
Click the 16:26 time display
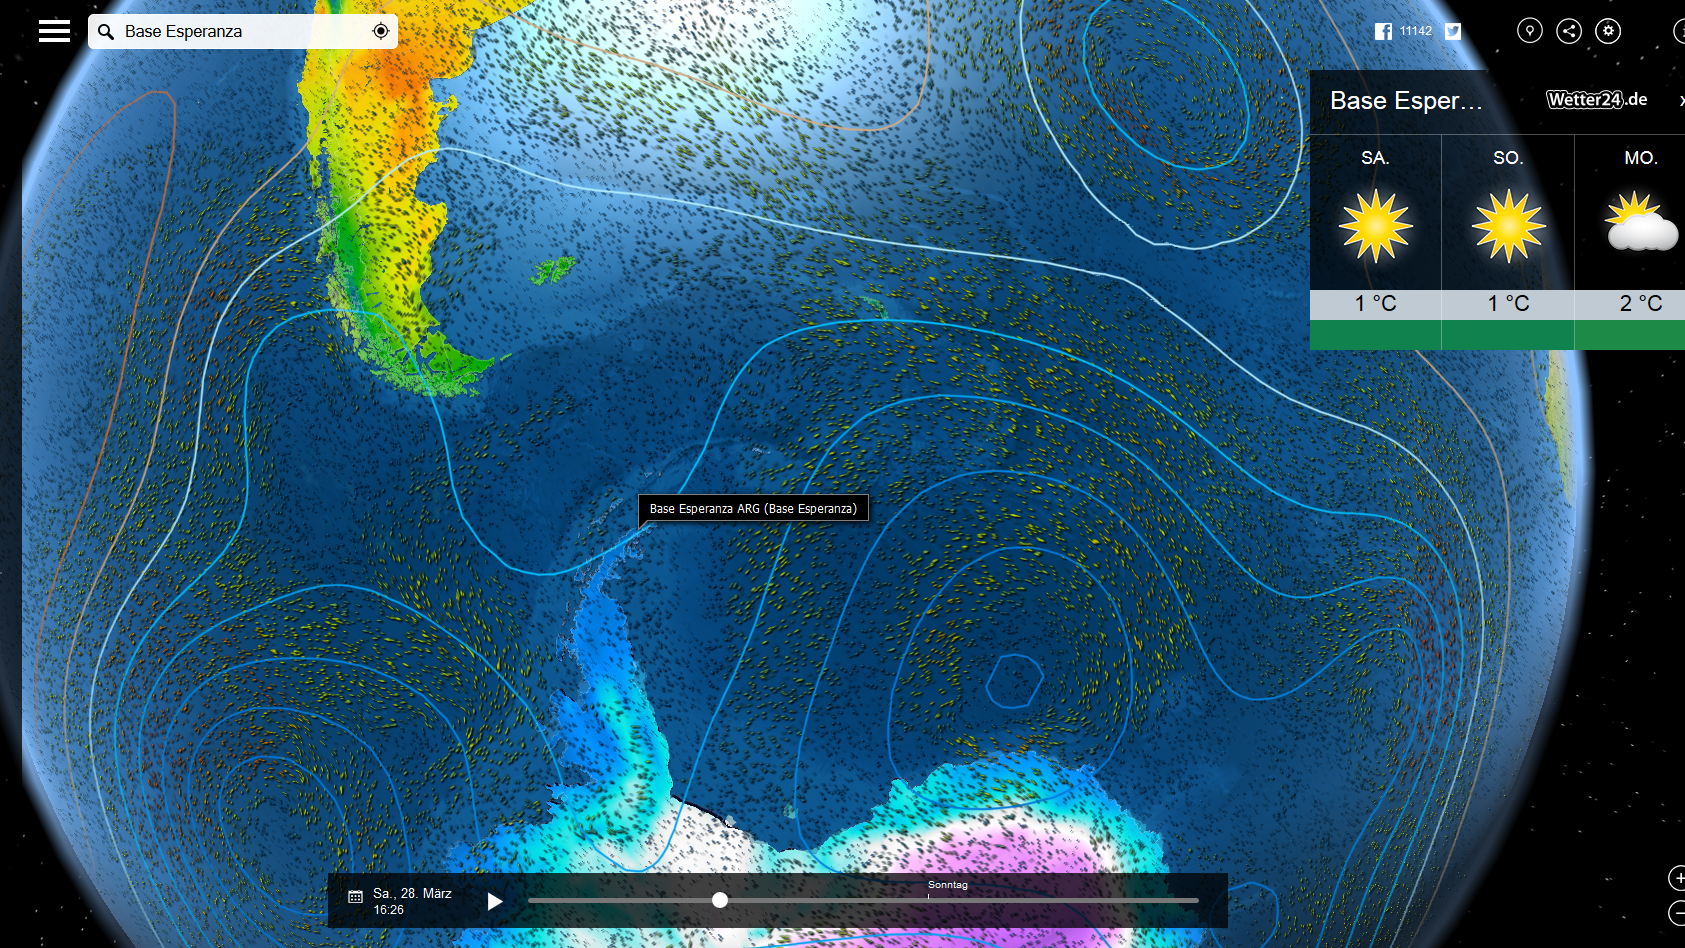coord(388,910)
